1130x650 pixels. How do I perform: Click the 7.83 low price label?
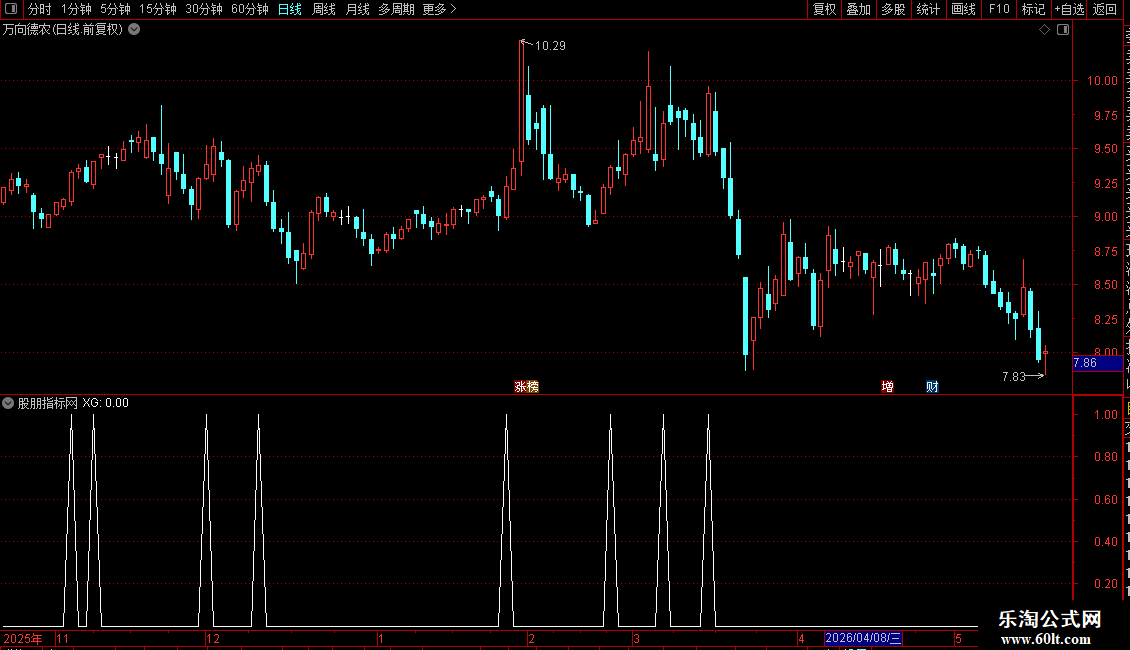pos(1013,376)
